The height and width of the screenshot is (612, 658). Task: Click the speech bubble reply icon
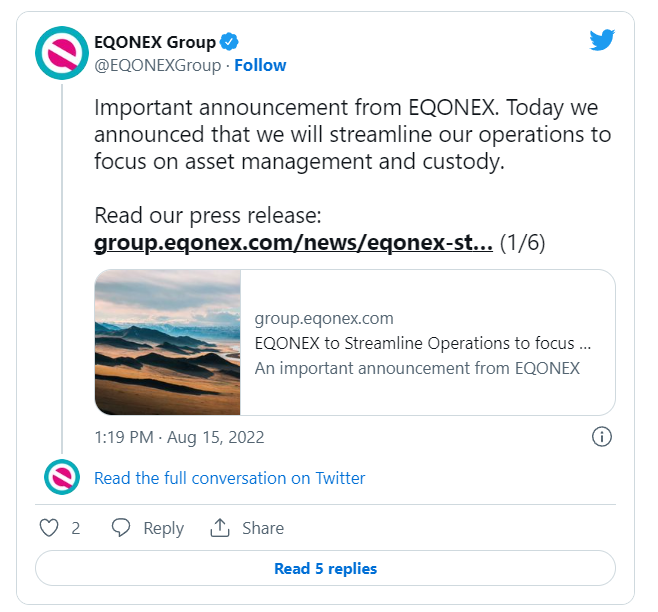[120, 527]
